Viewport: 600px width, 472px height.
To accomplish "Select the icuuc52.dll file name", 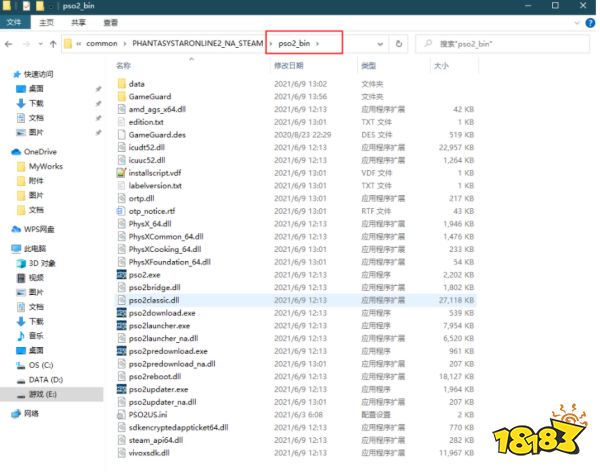I will 147,160.
